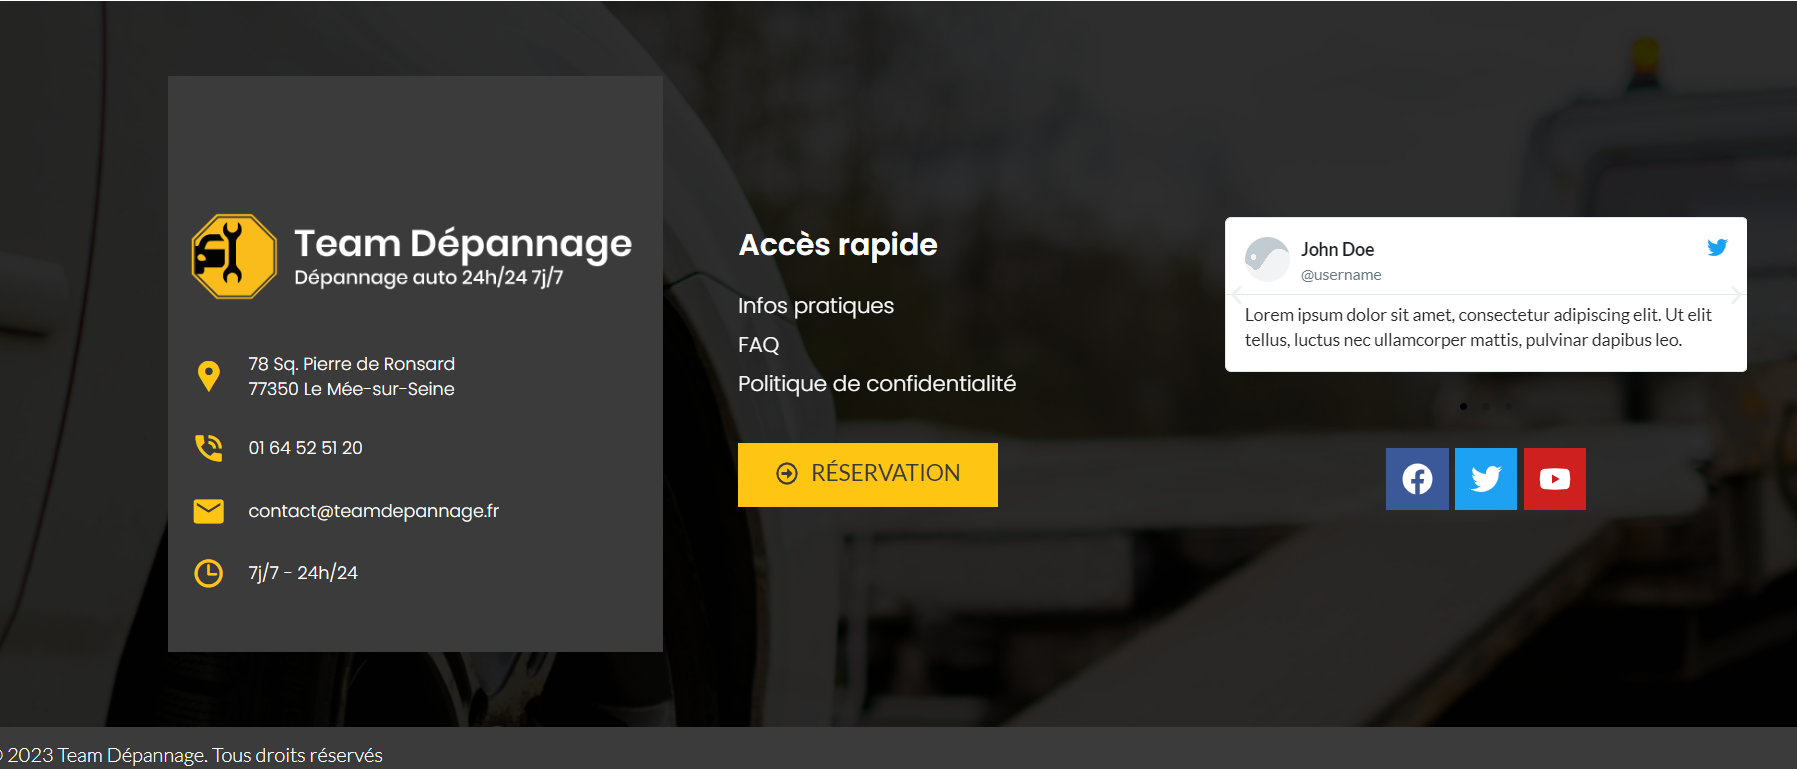Screen dimensions: 1797x769
Task: Click the yellow phone icon
Action: (208, 448)
